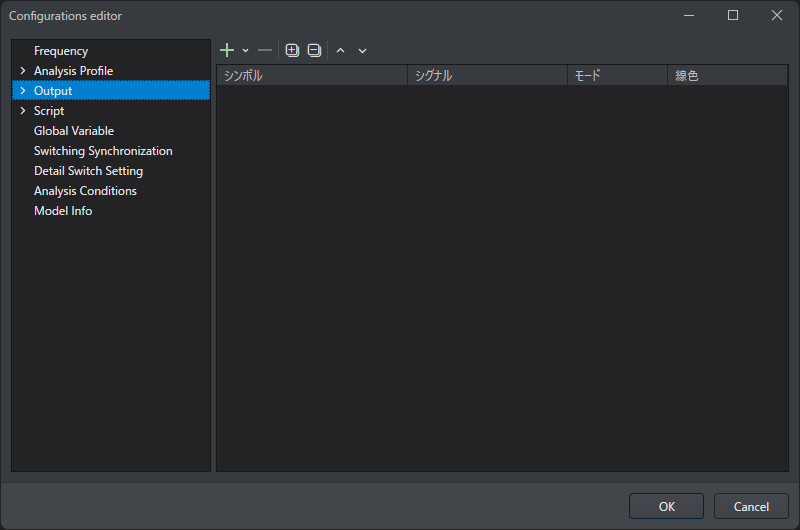Select Model Info item

pyautogui.click(x=63, y=211)
